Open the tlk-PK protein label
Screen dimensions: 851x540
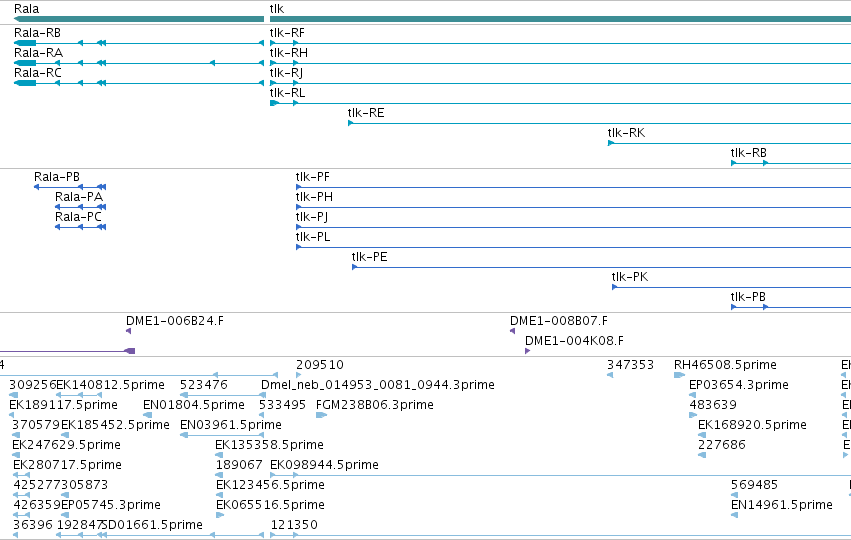click(x=630, y=278)
